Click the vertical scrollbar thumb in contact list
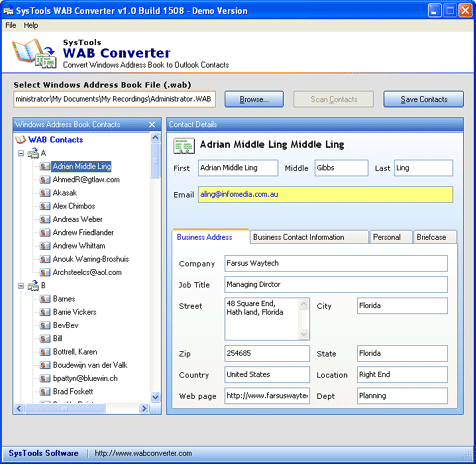 click(155, 161)
